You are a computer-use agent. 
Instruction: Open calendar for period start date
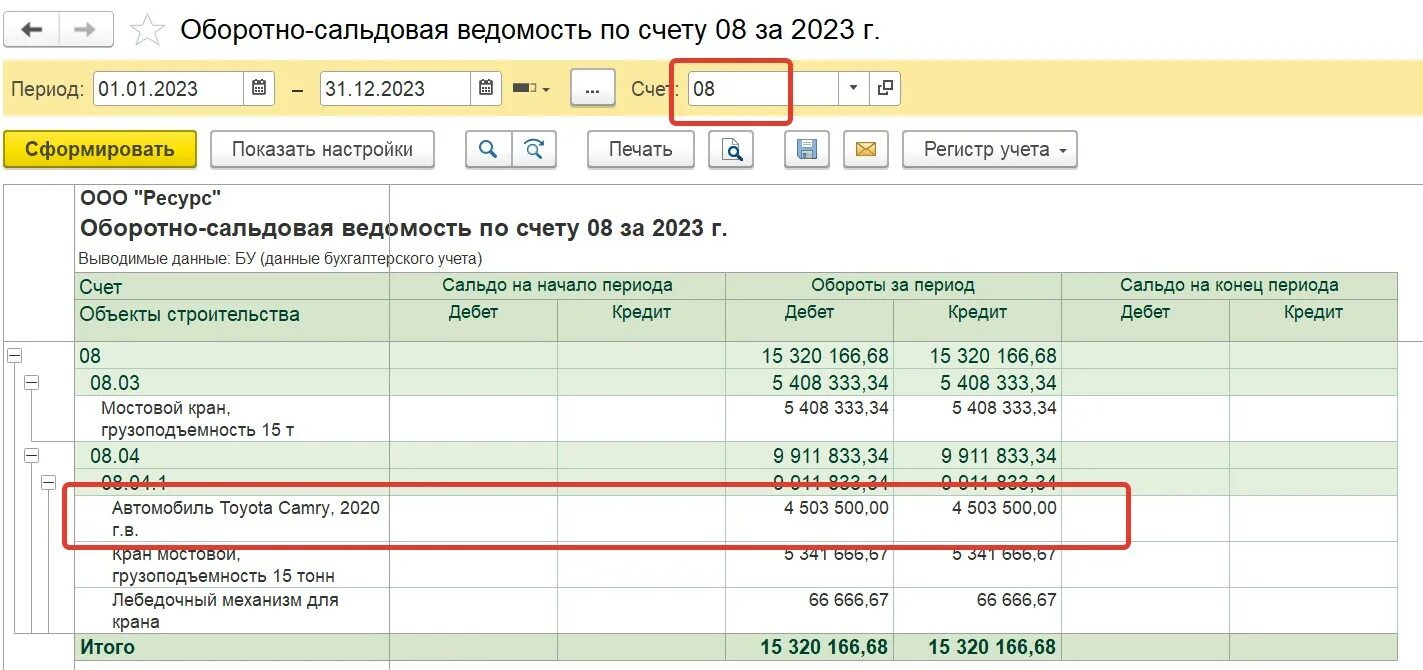coord(258,88)
